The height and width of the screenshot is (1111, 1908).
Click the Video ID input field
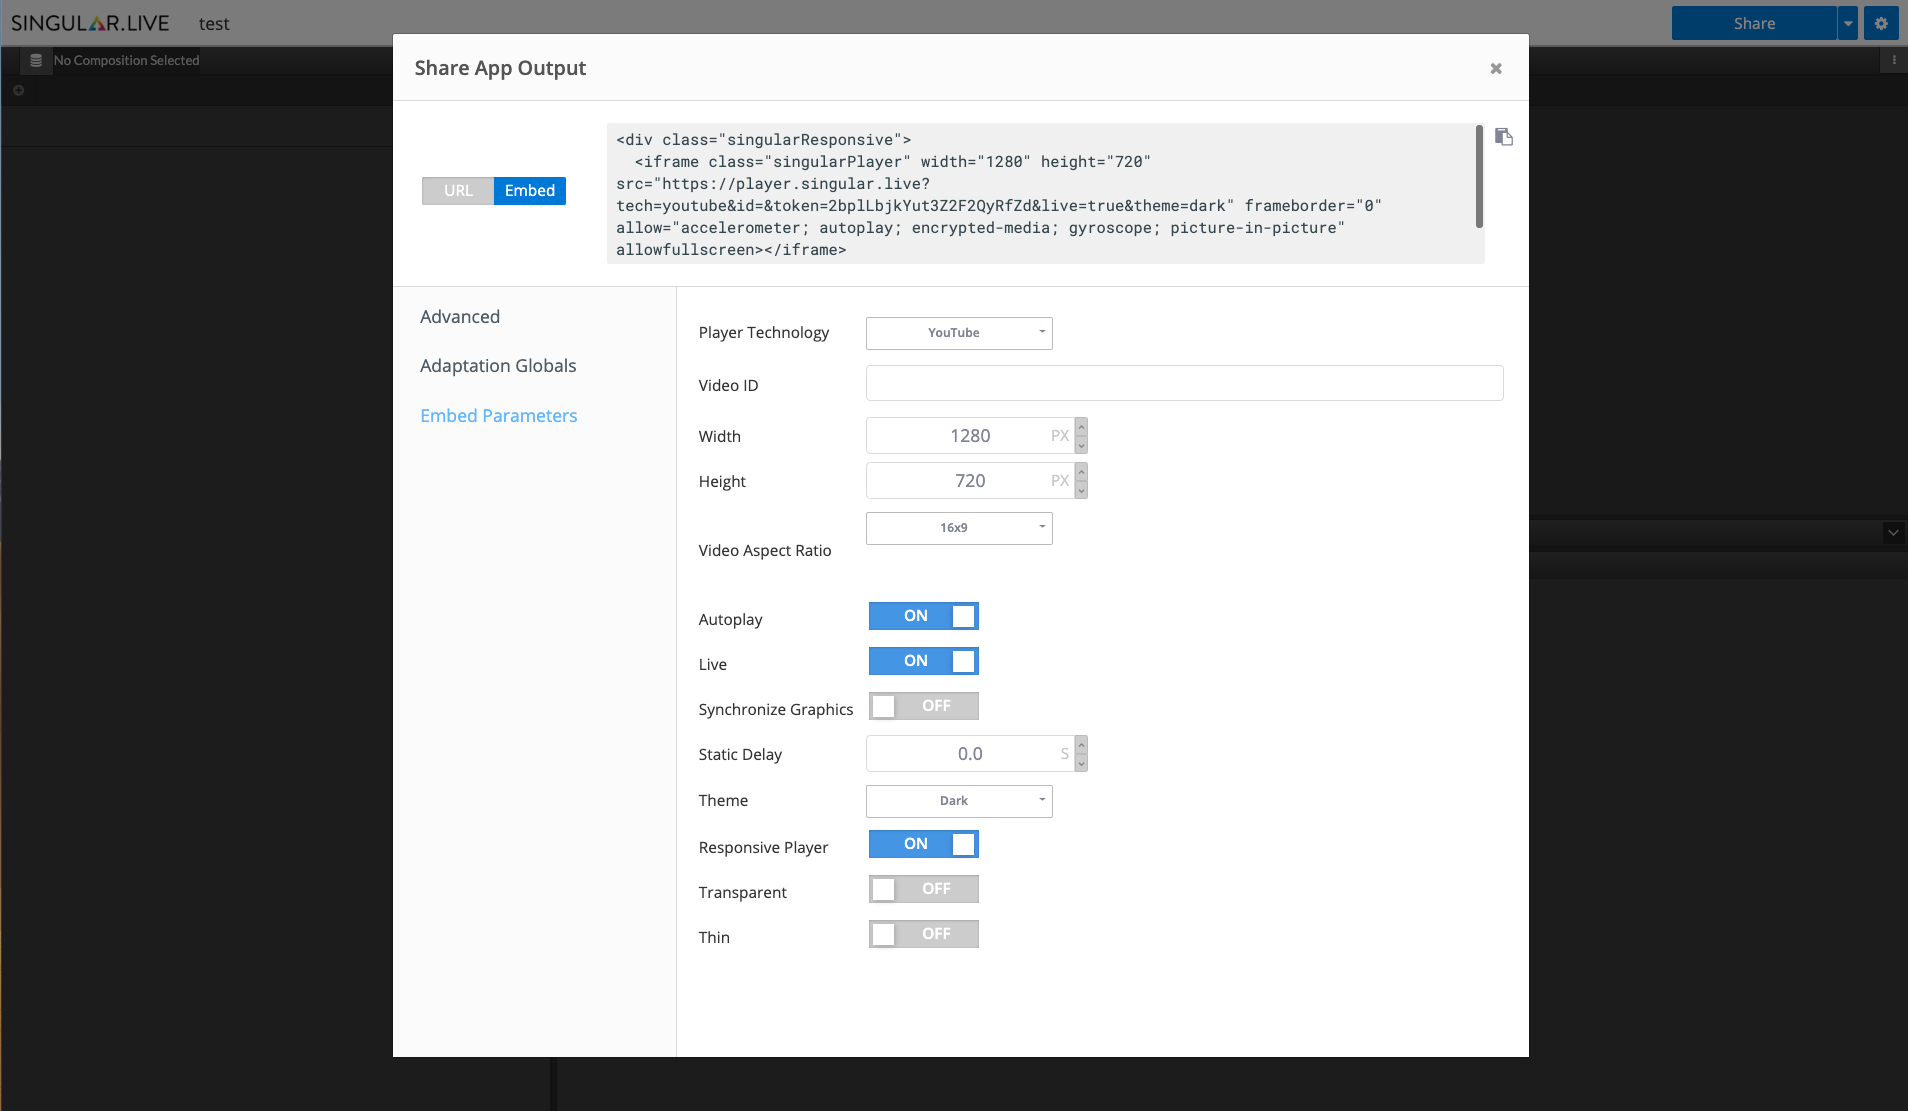click(x=1184, y=383)
